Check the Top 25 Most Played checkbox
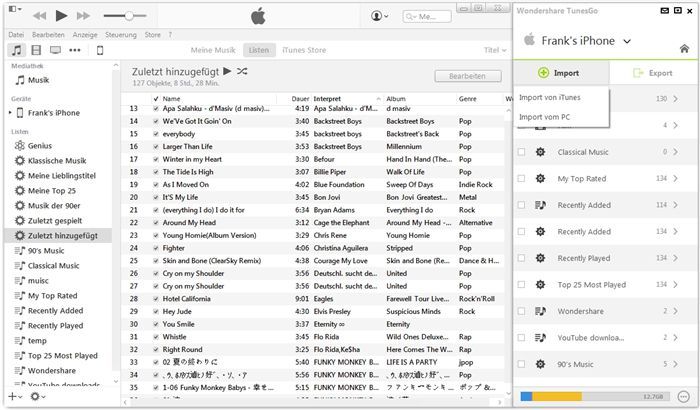700x410 pixels. pos(521,284)
